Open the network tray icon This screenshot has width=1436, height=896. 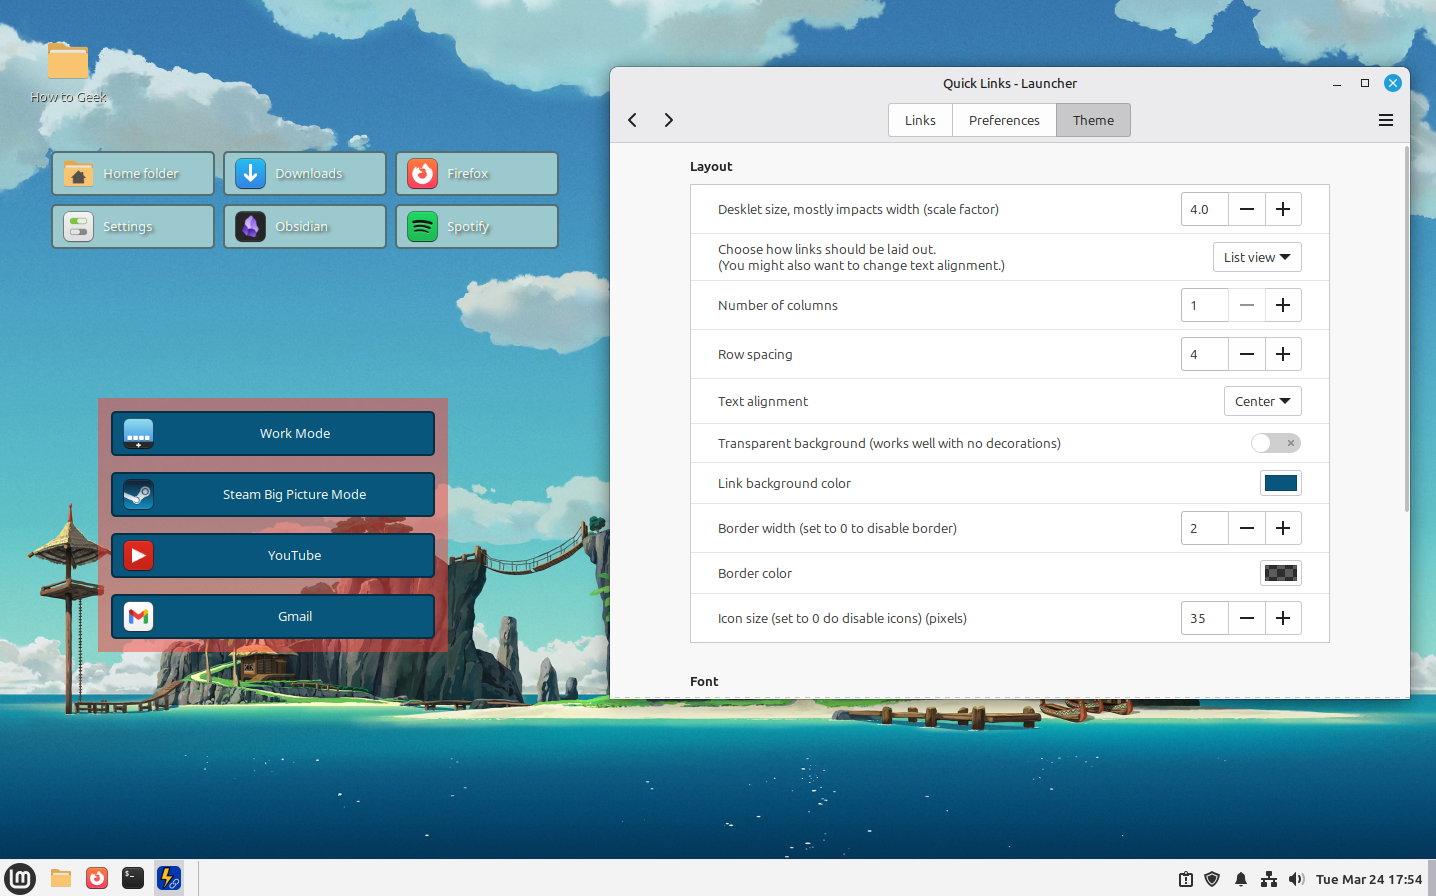pyautogui.click(x=1269, y=879)
